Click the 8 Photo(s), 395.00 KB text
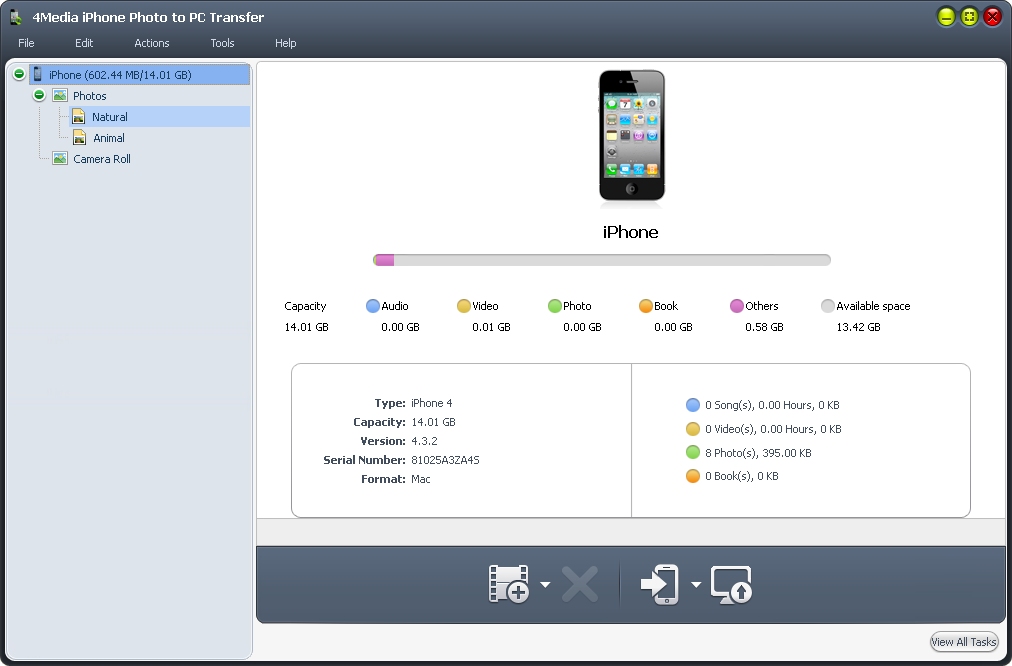 coord(758,453)
